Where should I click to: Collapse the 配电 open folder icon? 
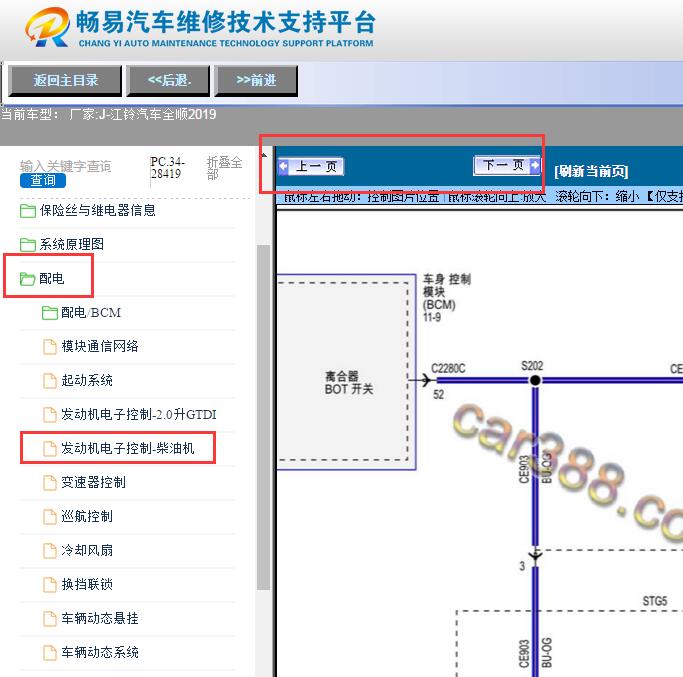[x=27, y=279]
